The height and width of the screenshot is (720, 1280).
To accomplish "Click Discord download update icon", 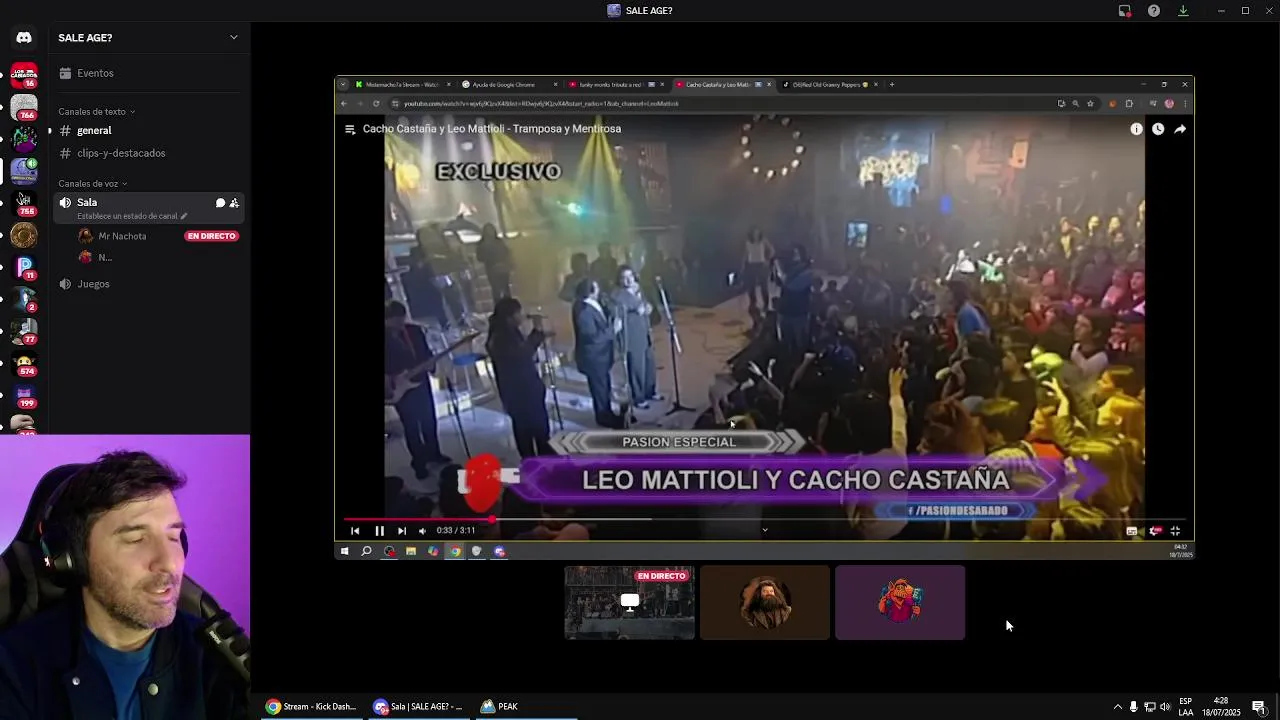I will pos(1183,11).
